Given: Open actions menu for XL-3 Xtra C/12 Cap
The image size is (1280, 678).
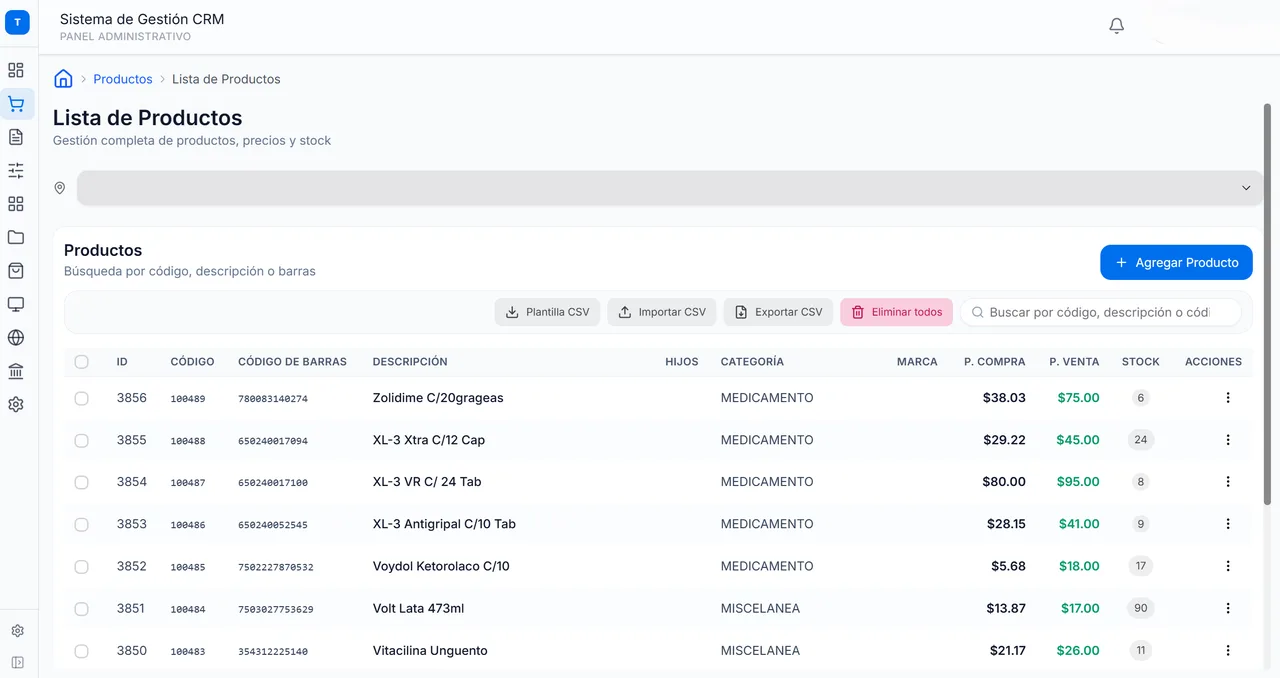Looking at the screenshot, I should pos(1228,440).
